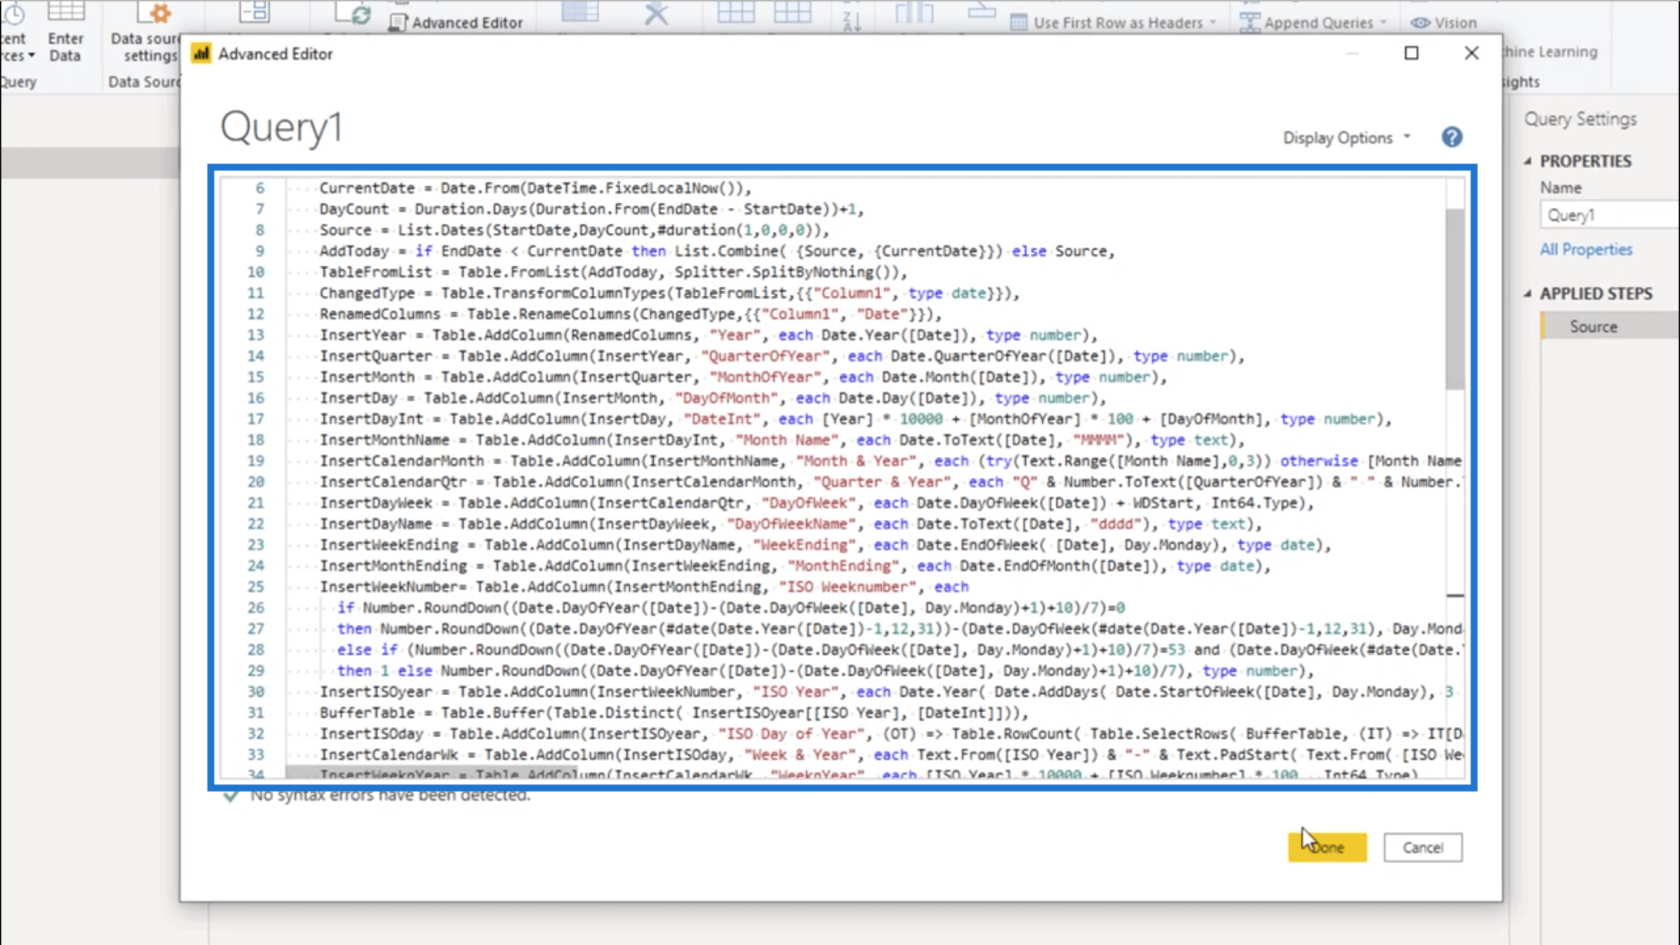Click the Power BI logo in the dialog title bar
Viewport: 1680px width, 945px height.
pos(201,53)
